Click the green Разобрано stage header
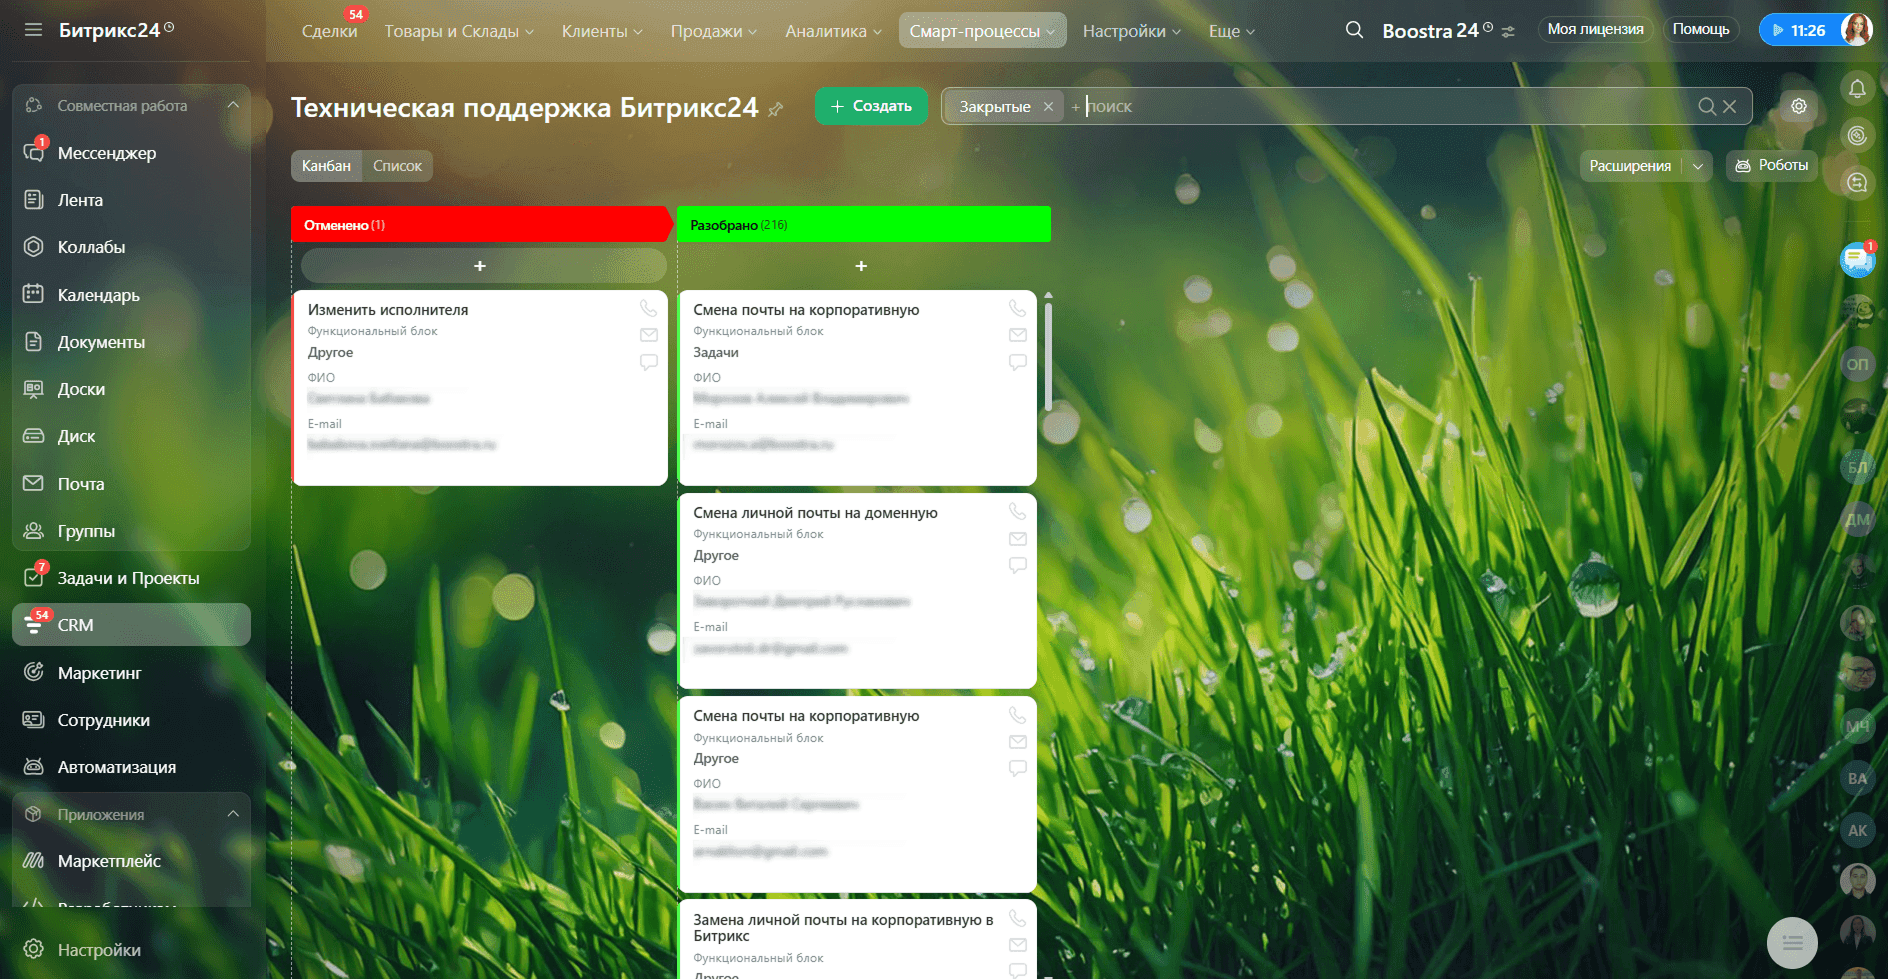This screenshot has height=979, width=1888. (x=863, y=225)
